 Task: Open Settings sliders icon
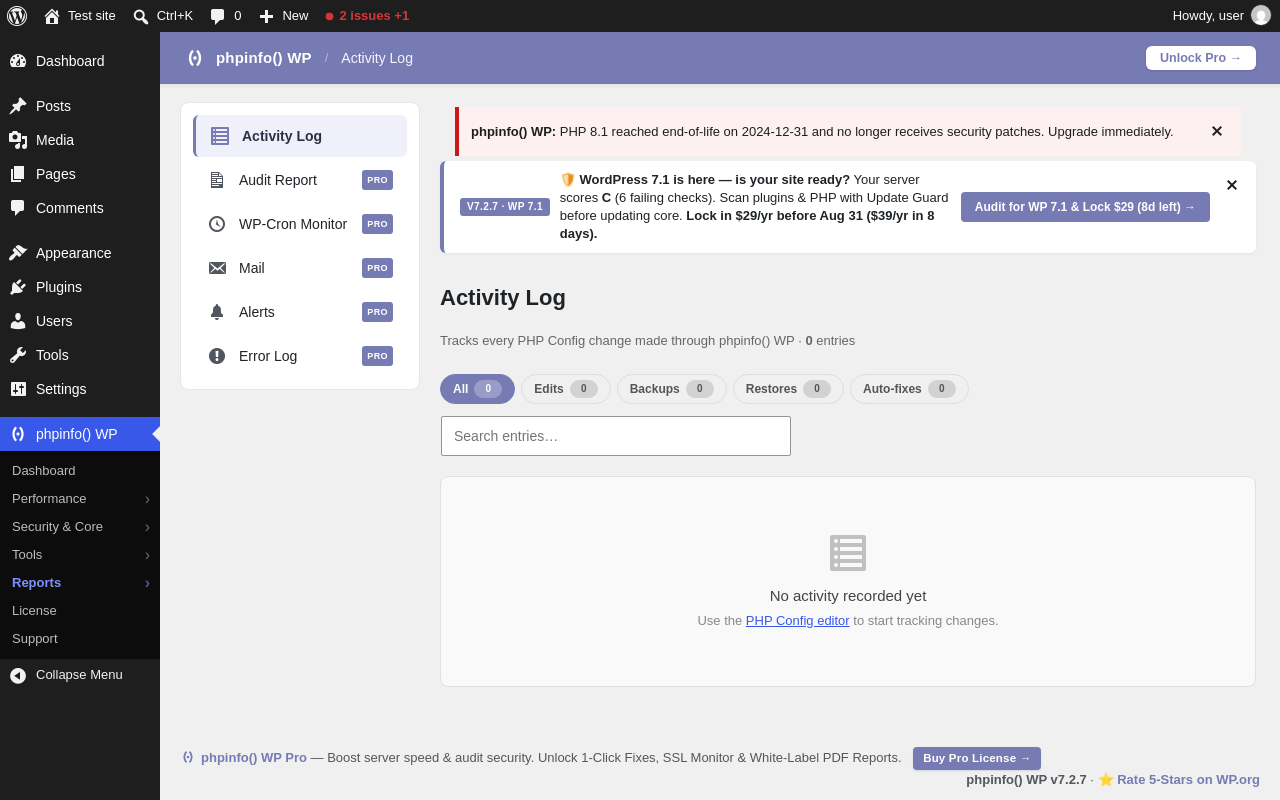(x=18, y=389)
